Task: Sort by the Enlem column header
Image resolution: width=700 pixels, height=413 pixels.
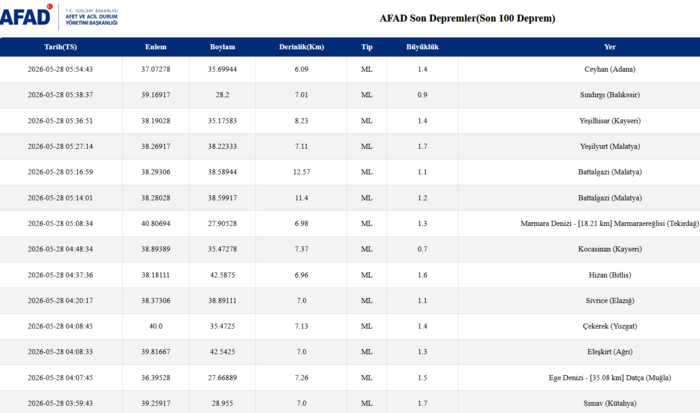Action: click(x=155, y=47)
